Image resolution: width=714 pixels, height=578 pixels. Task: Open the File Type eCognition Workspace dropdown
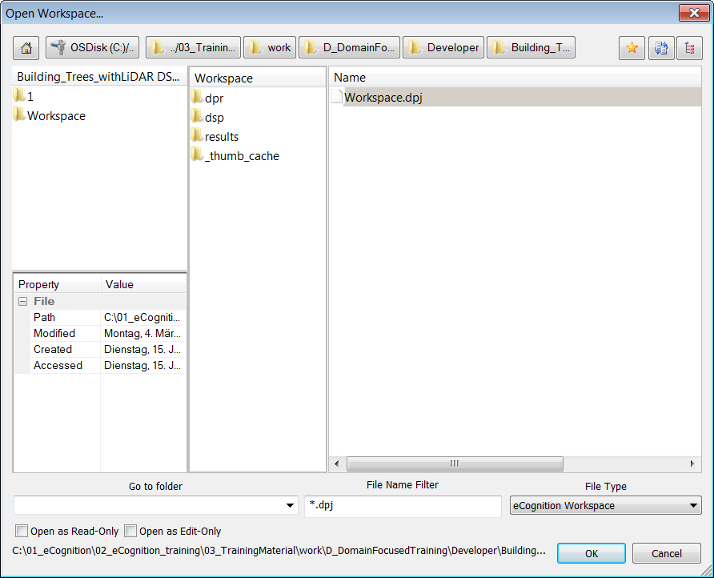[x=606, y=506]
